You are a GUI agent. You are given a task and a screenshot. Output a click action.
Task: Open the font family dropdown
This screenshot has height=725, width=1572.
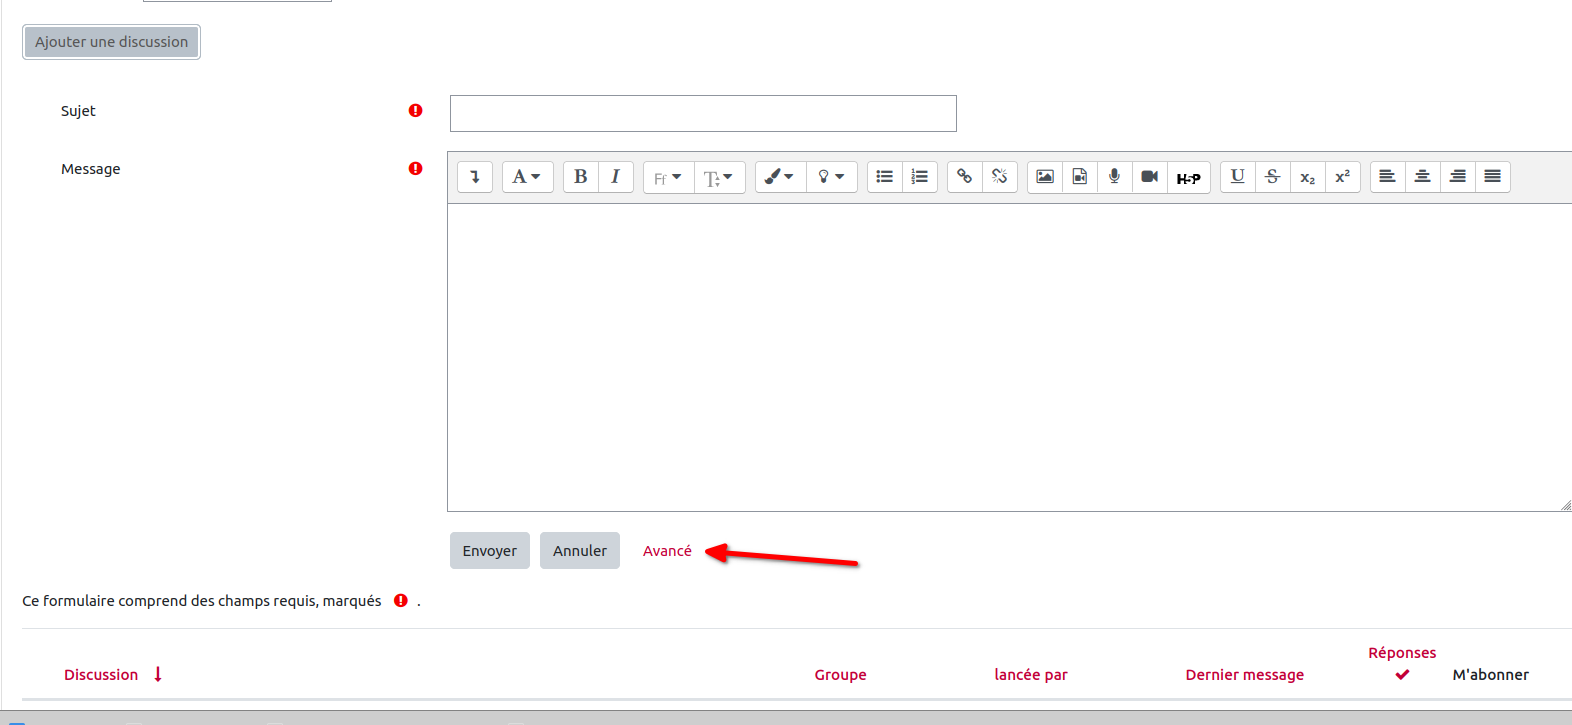pos(668,178)
